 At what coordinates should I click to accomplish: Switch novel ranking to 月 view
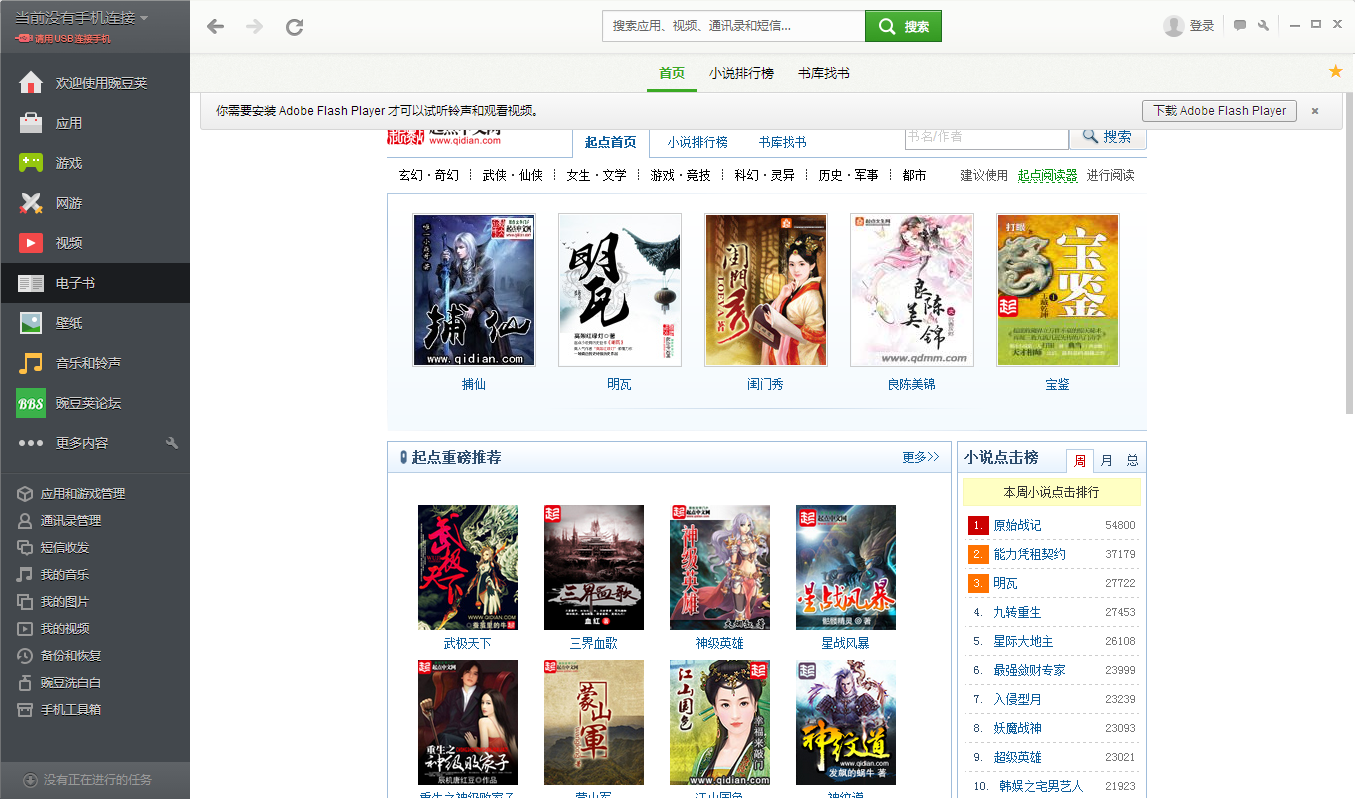[x=1106, y=461]
